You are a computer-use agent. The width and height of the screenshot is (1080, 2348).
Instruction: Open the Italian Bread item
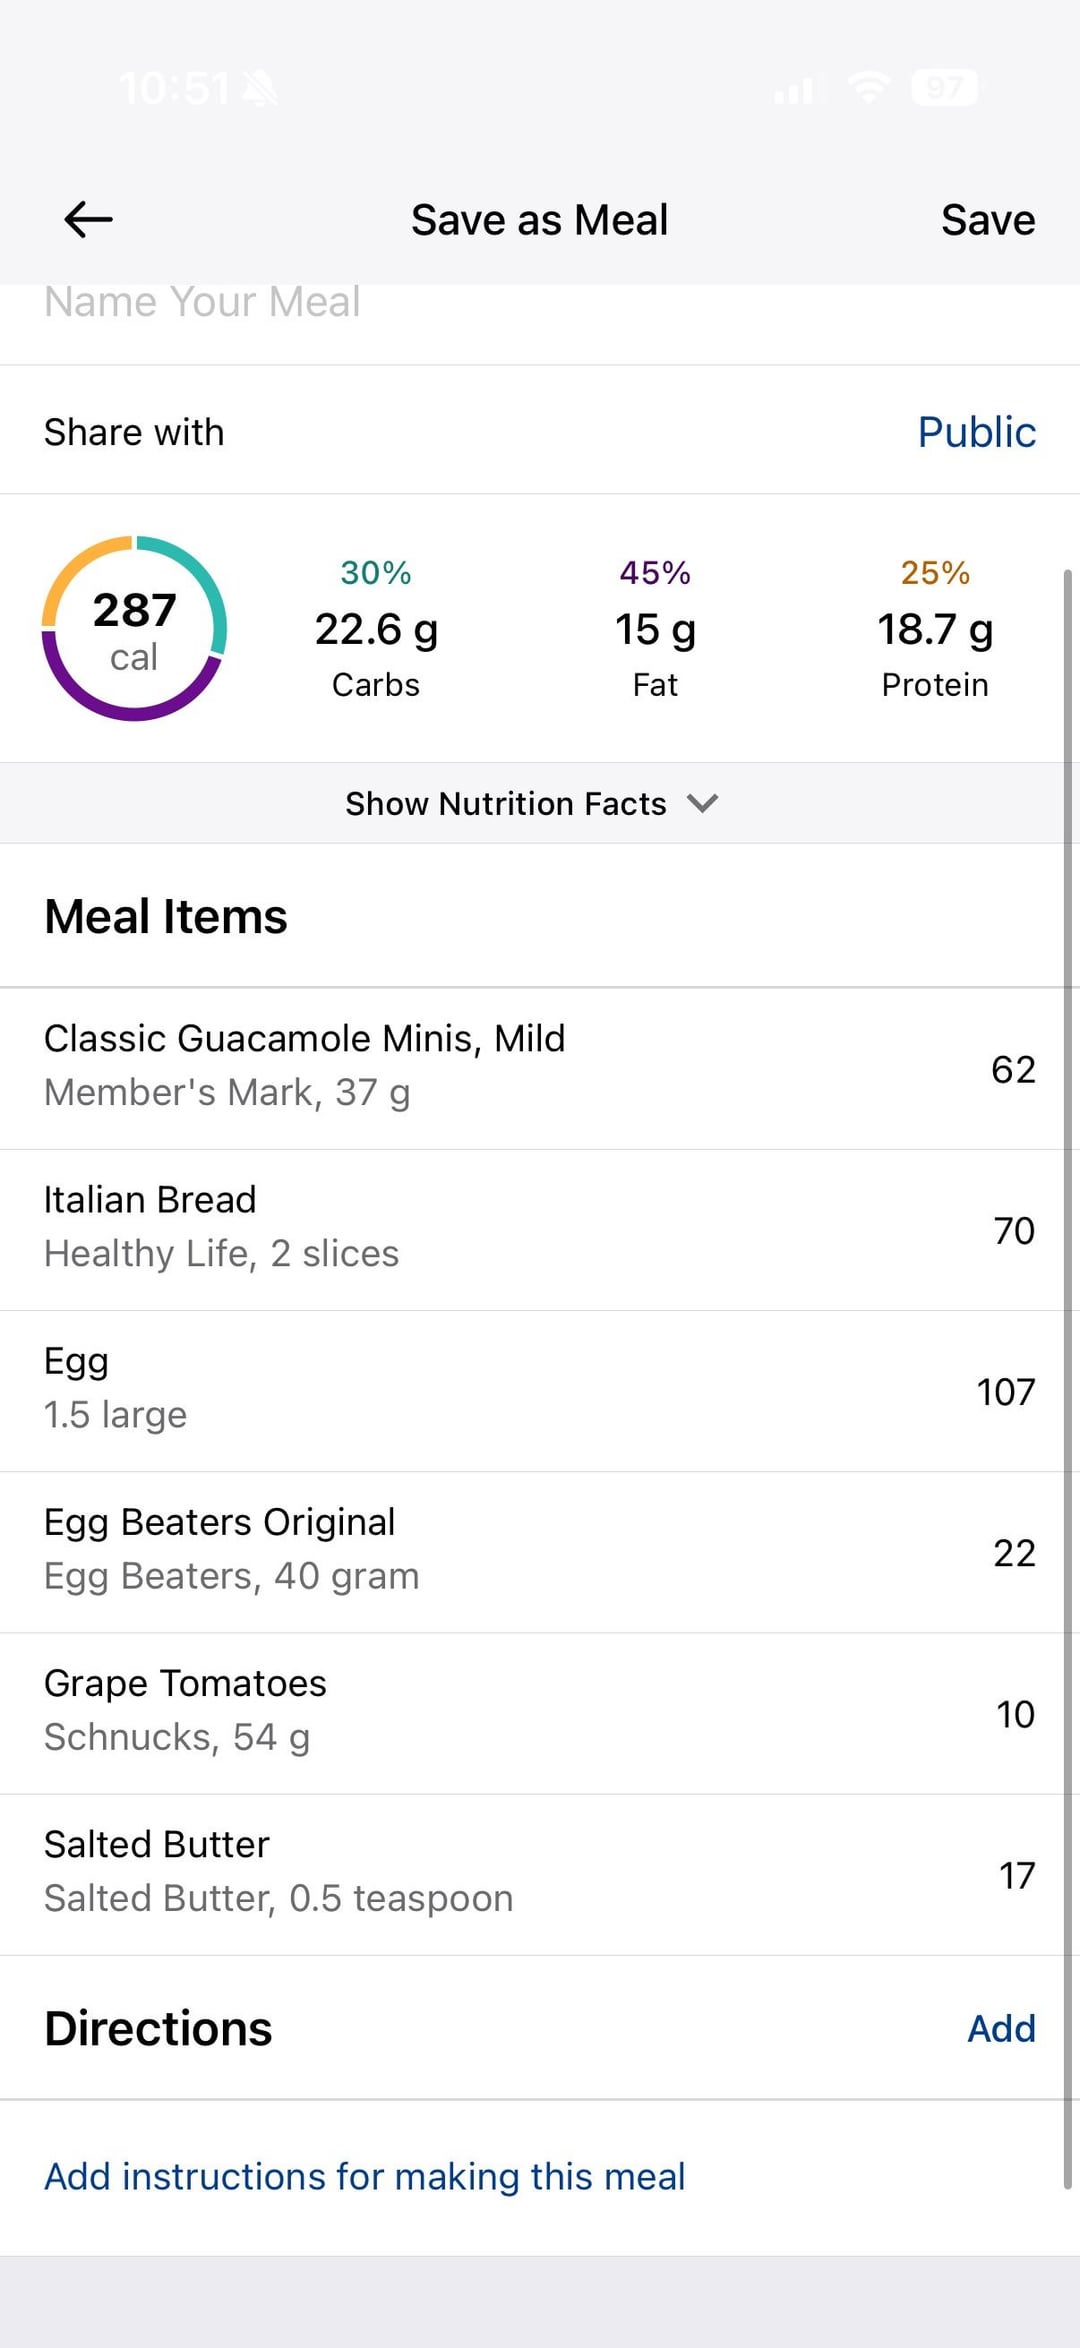pyautogui.click(x=220, y=1227)
